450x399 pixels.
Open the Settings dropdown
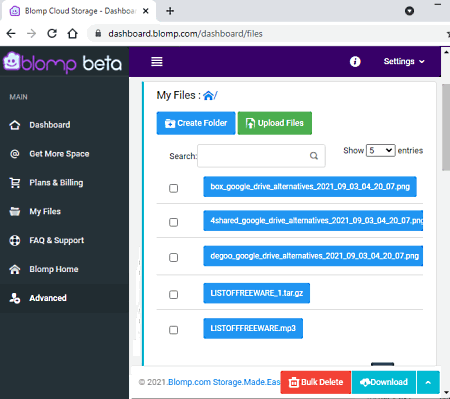click(x=404, y=61)
